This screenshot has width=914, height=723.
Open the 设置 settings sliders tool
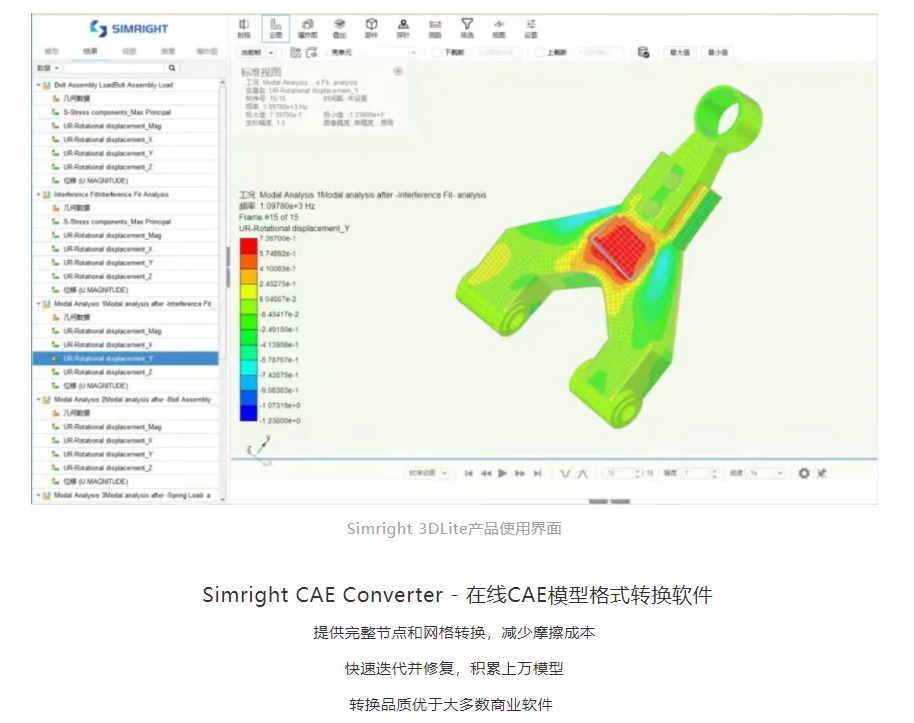[530, 28]
